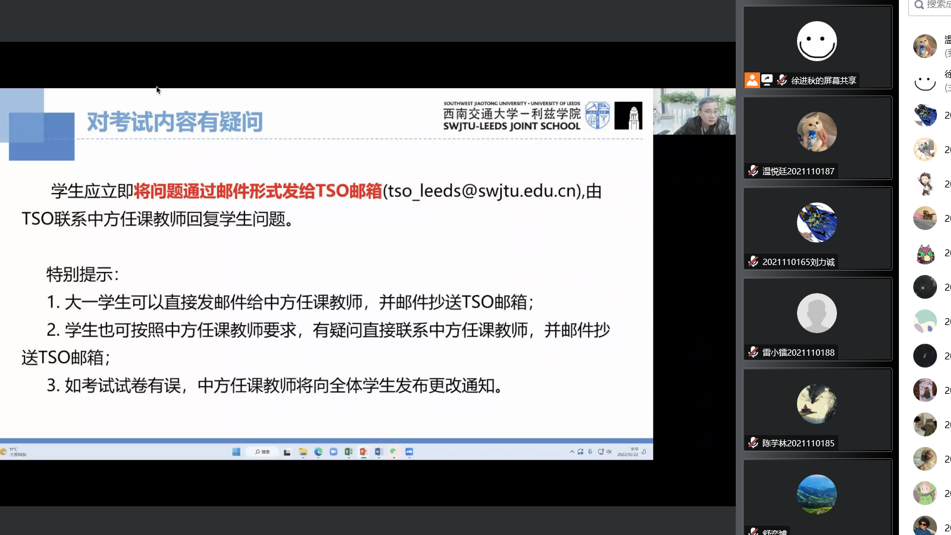
Task: Click muted mic icon beside 陈芋林2021110185
Action: coord(753,443)
